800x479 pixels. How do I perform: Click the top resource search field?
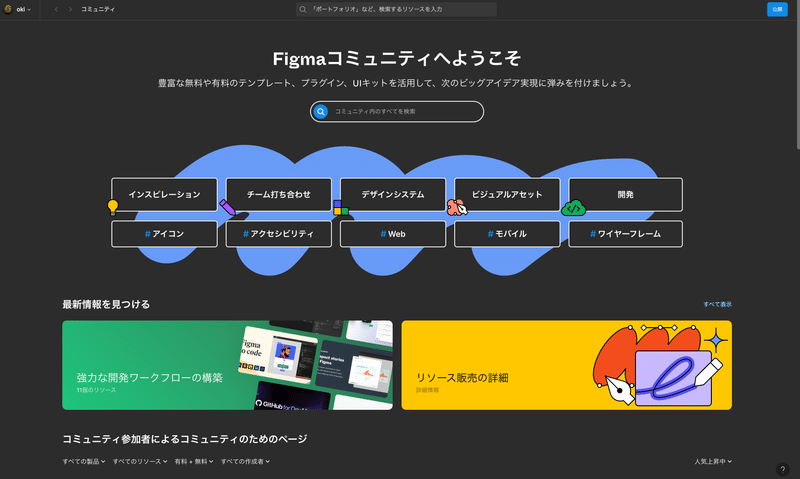(x=396, y=9)
